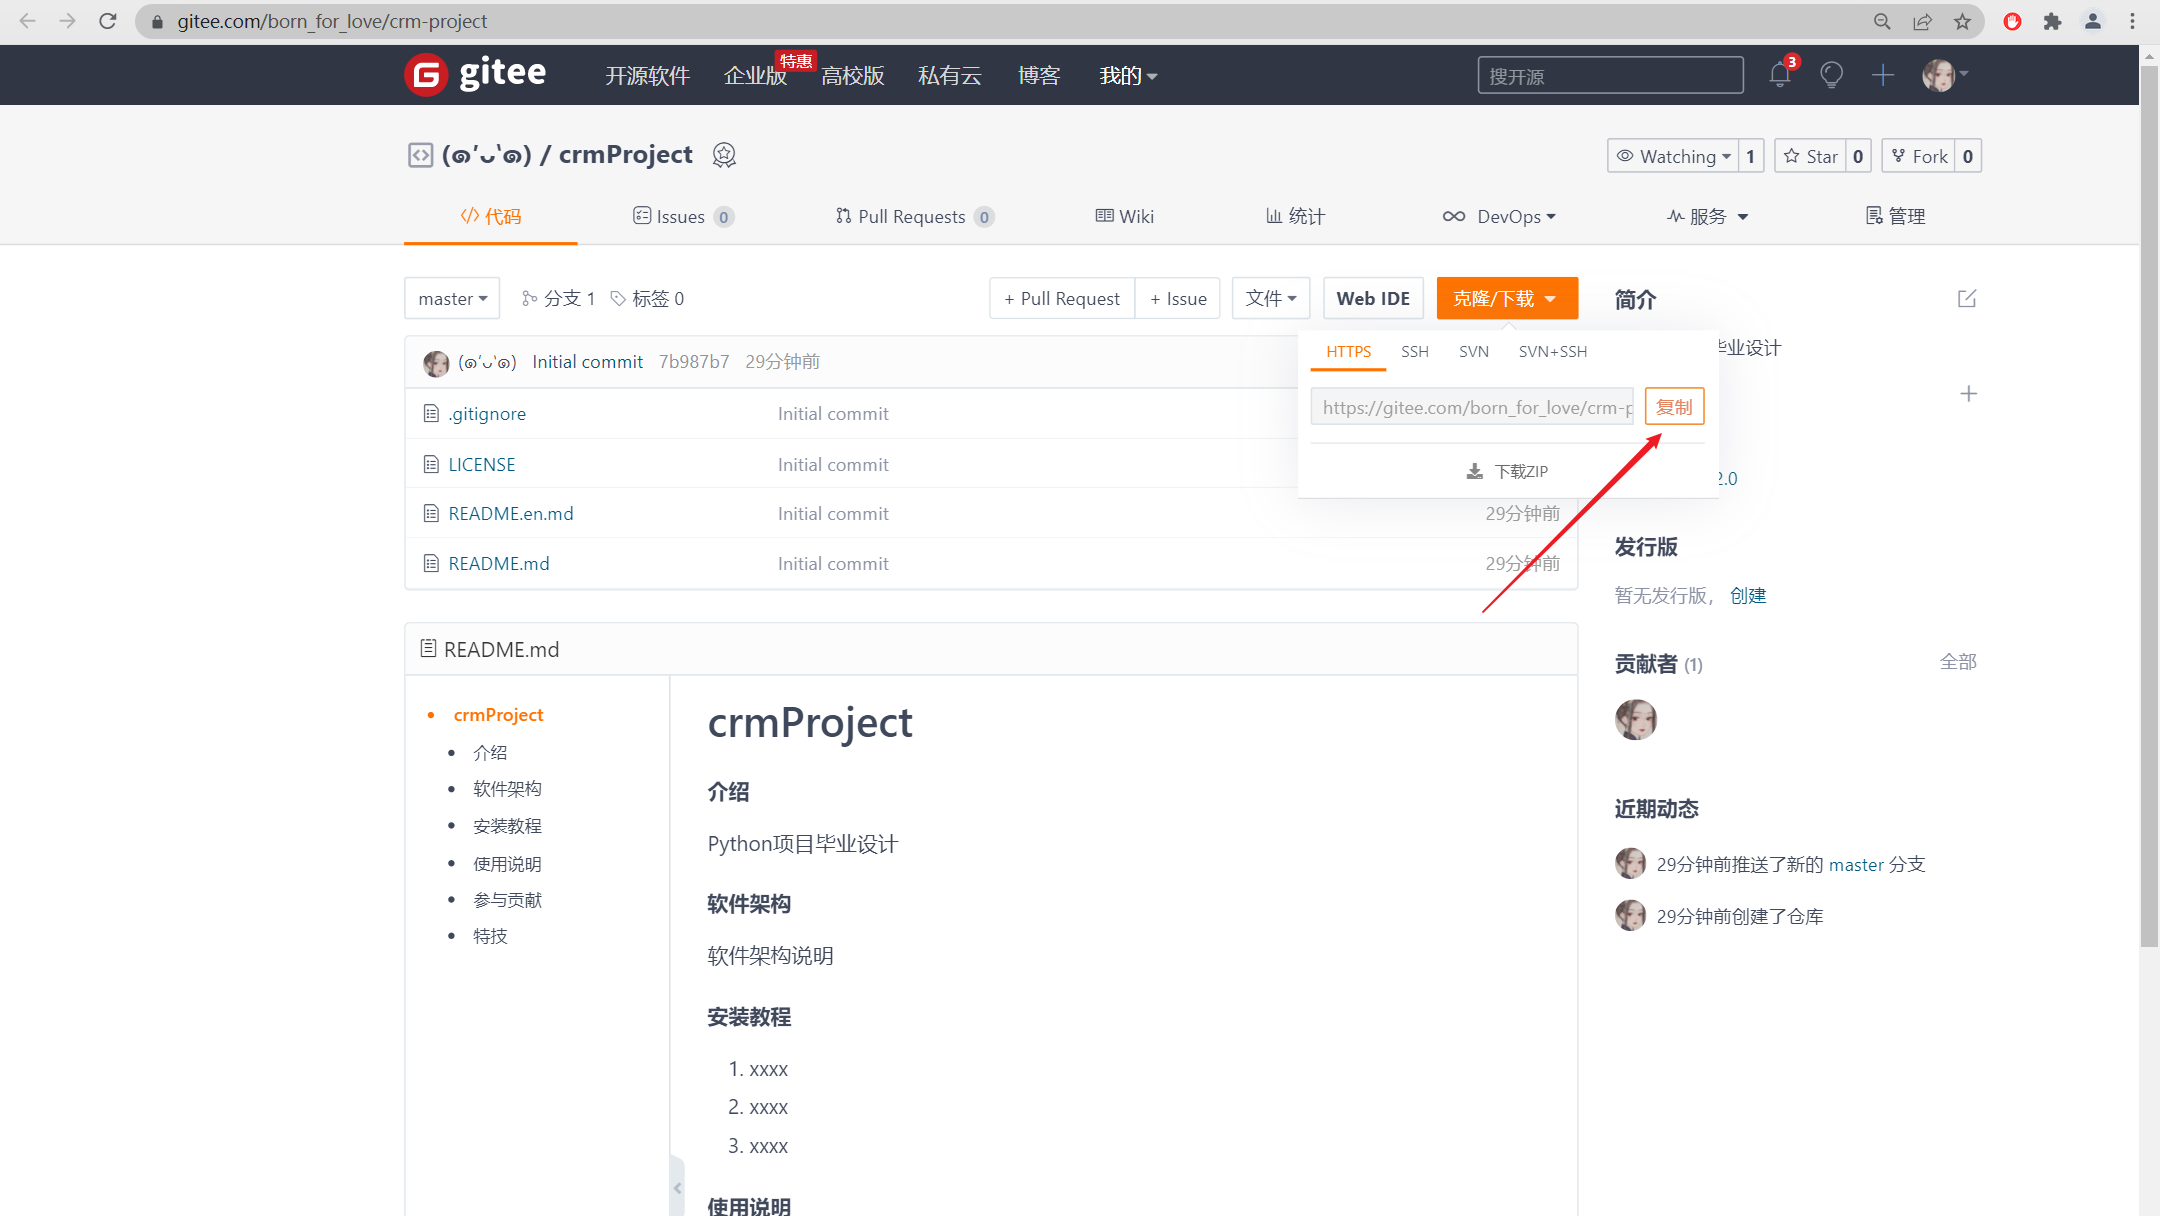Click the 复制 copy button
This screenshot has height=1216, width=2160.
[x=1674, y=407]
